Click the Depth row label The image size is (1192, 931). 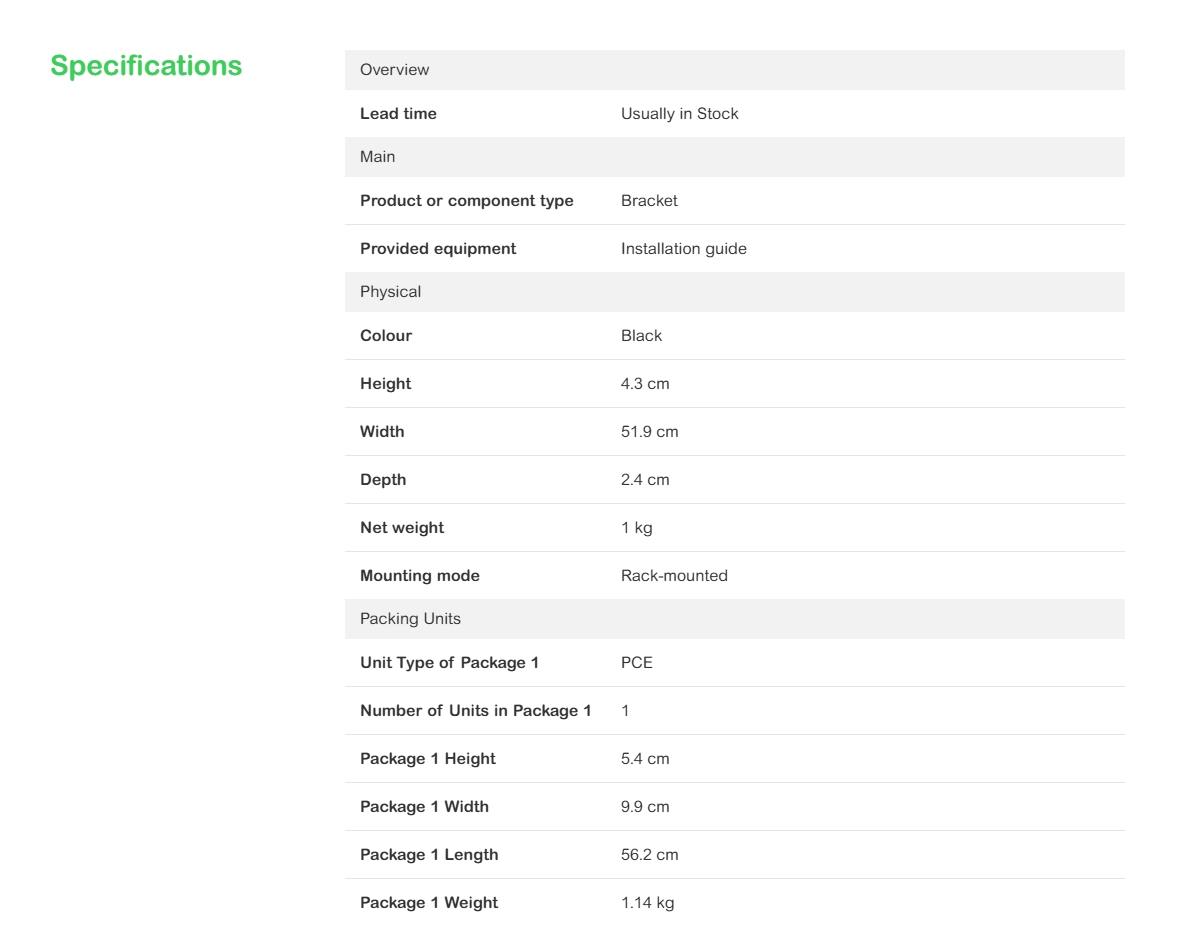(383, 480)
